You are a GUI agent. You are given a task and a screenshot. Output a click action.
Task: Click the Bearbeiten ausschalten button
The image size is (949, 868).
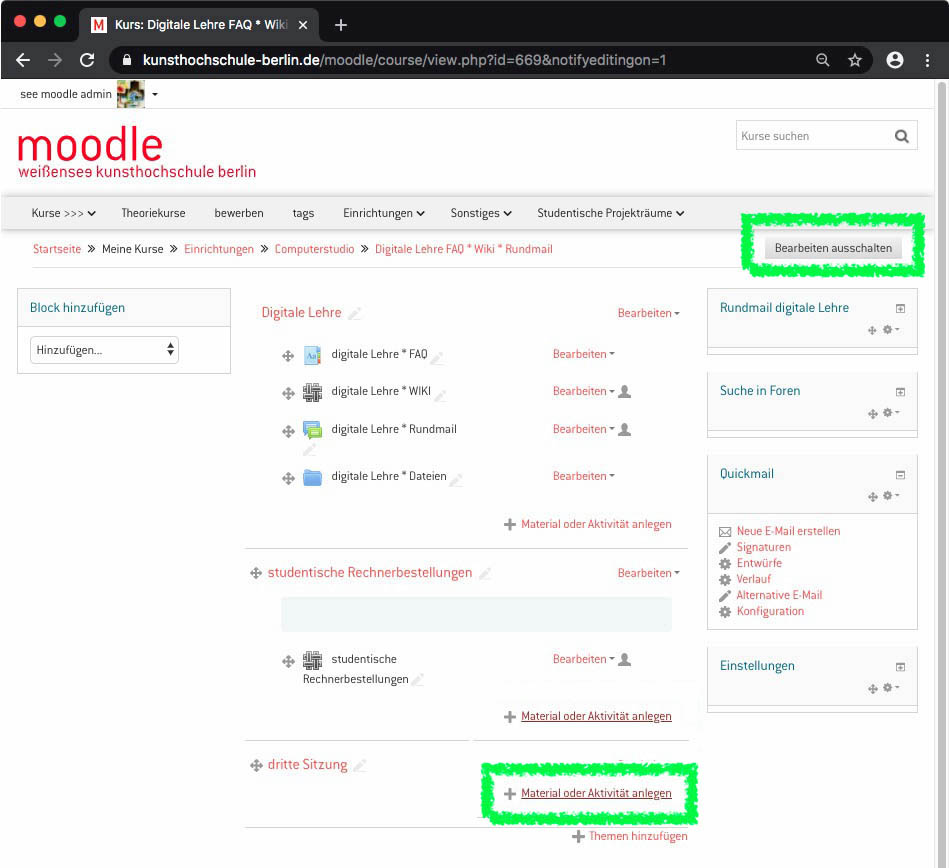click(833, 248)
